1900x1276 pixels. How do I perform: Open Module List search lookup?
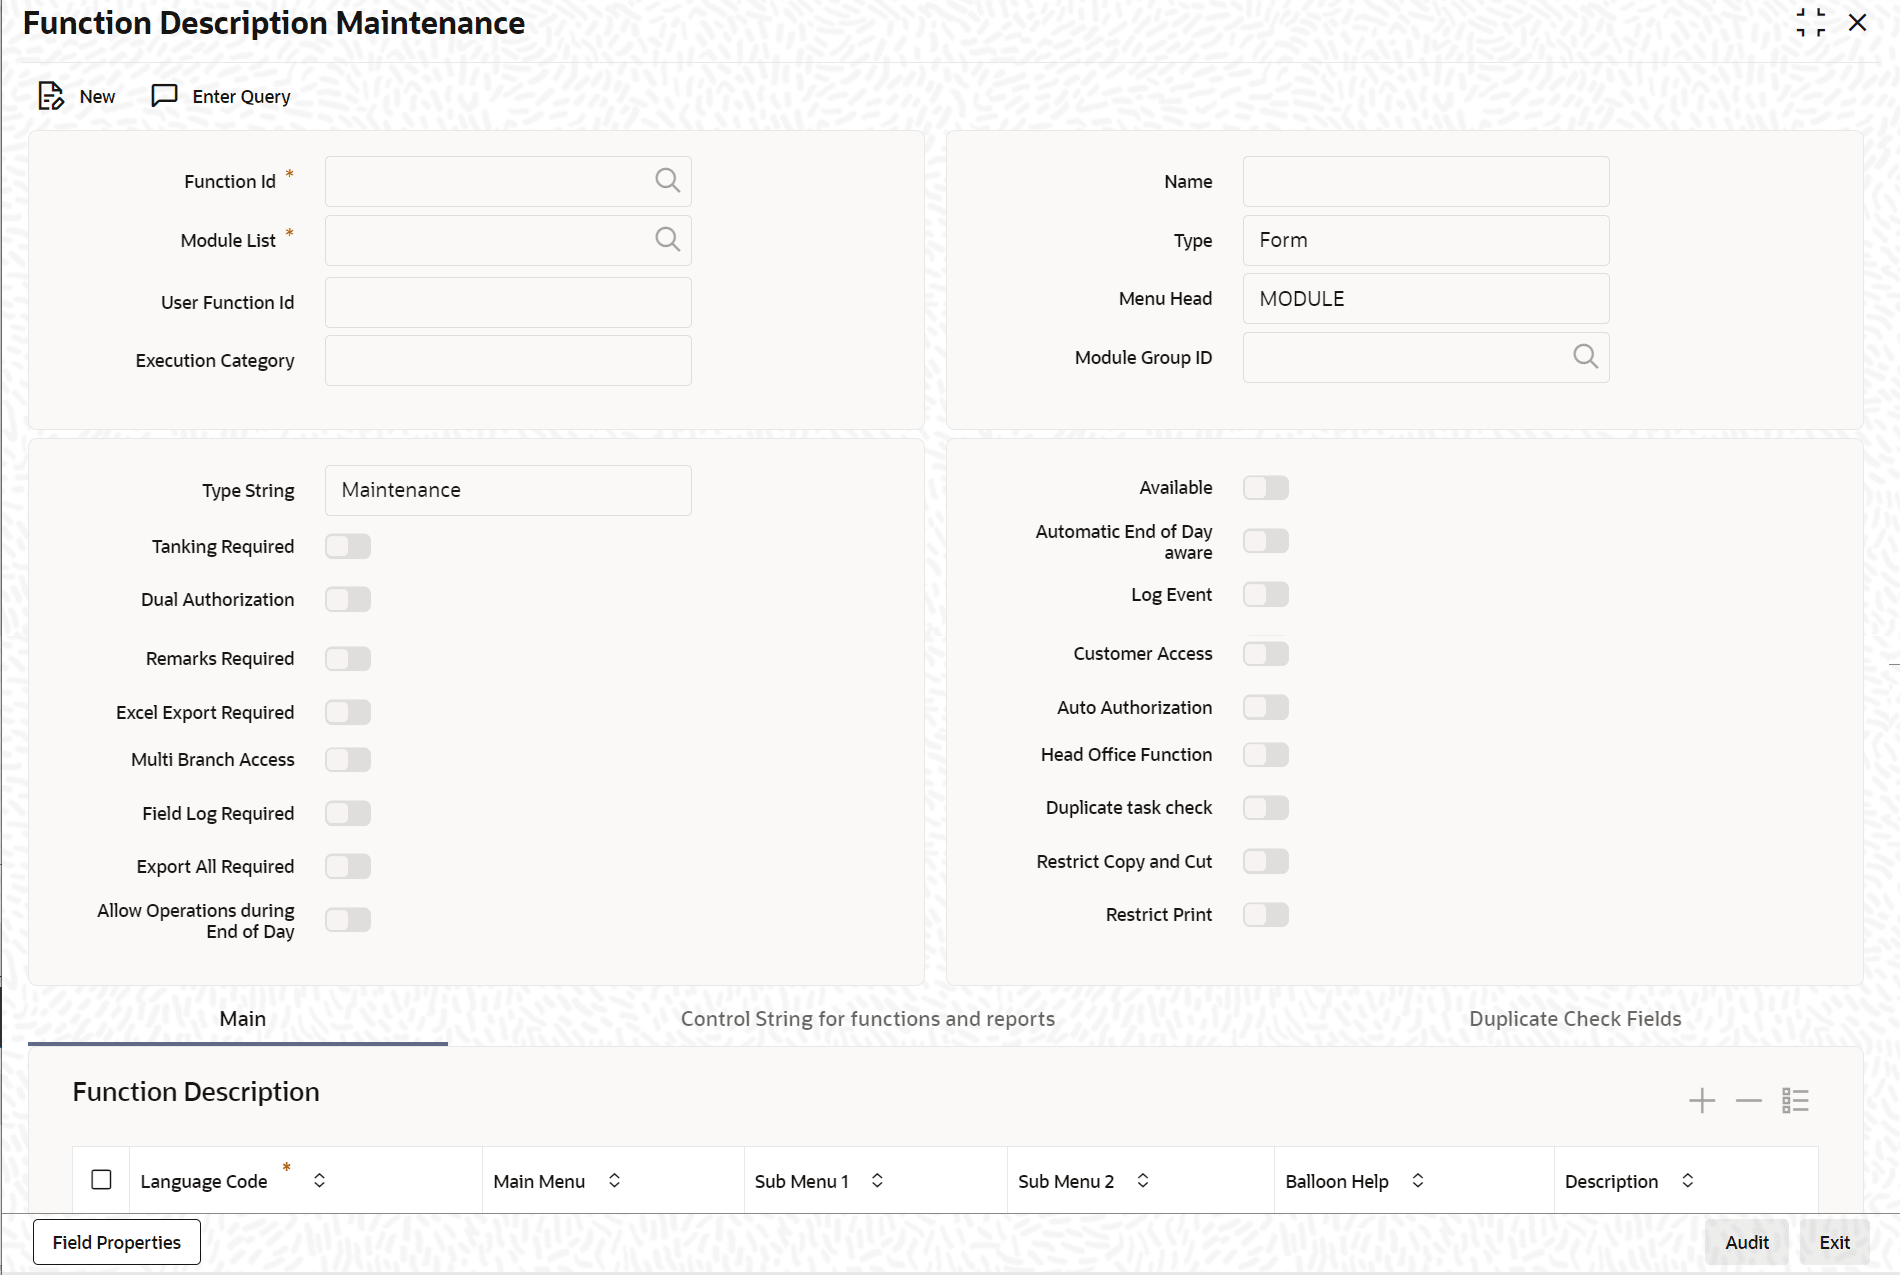(667, 239)
